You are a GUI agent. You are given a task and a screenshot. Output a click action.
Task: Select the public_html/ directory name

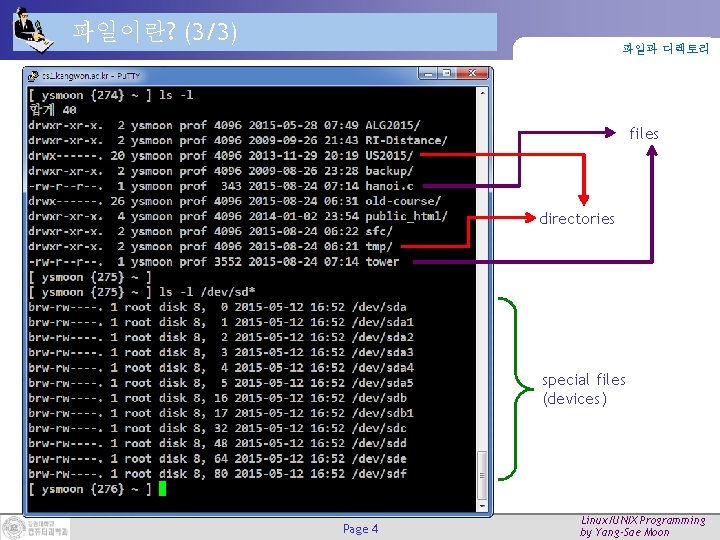click(x=406, y=216)
